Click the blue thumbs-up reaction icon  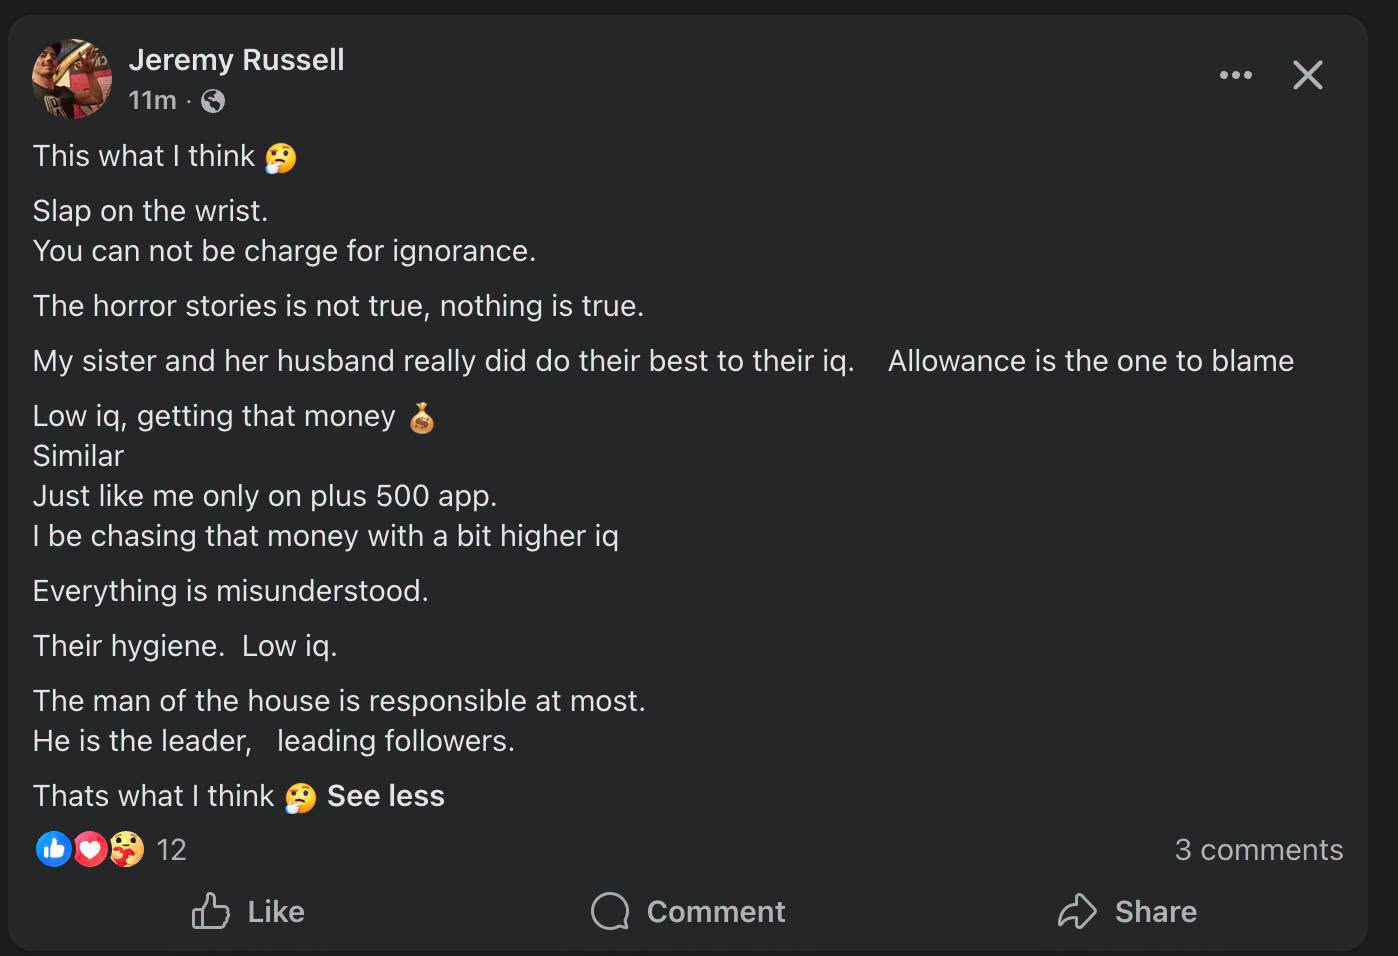click(x=53, y=849)
